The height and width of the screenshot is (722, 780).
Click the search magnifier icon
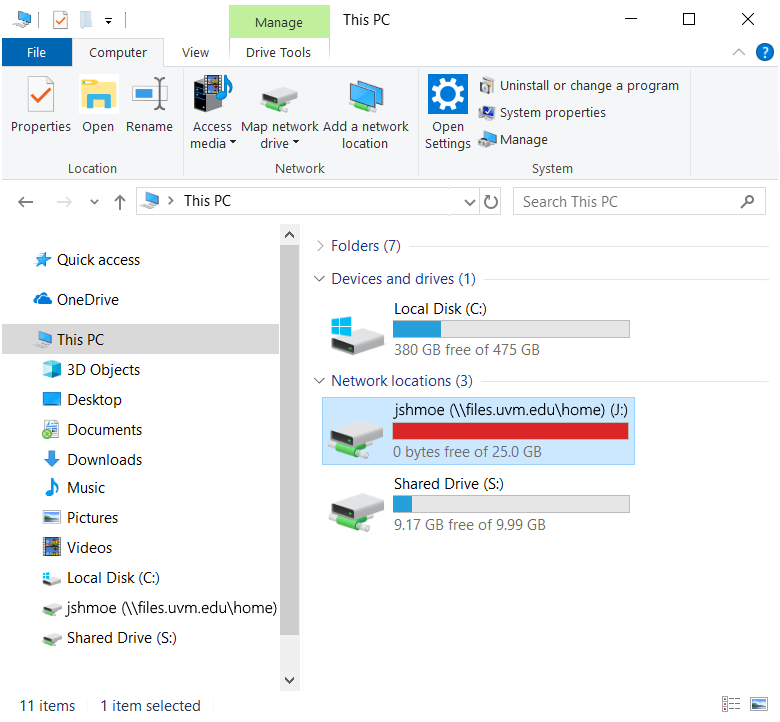point(747,202)
